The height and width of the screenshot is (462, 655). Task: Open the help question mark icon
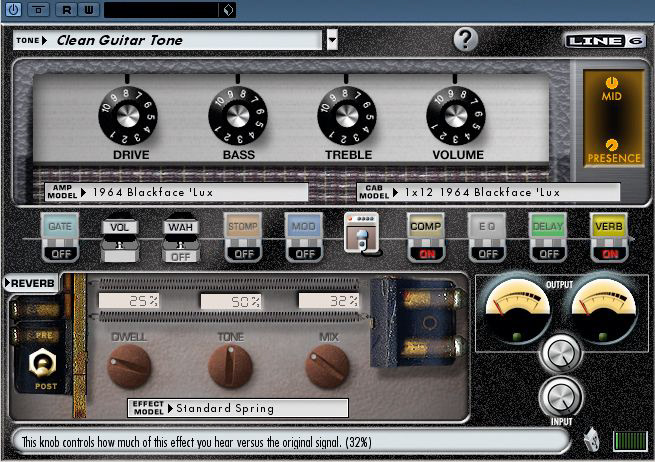pos(465,40)
